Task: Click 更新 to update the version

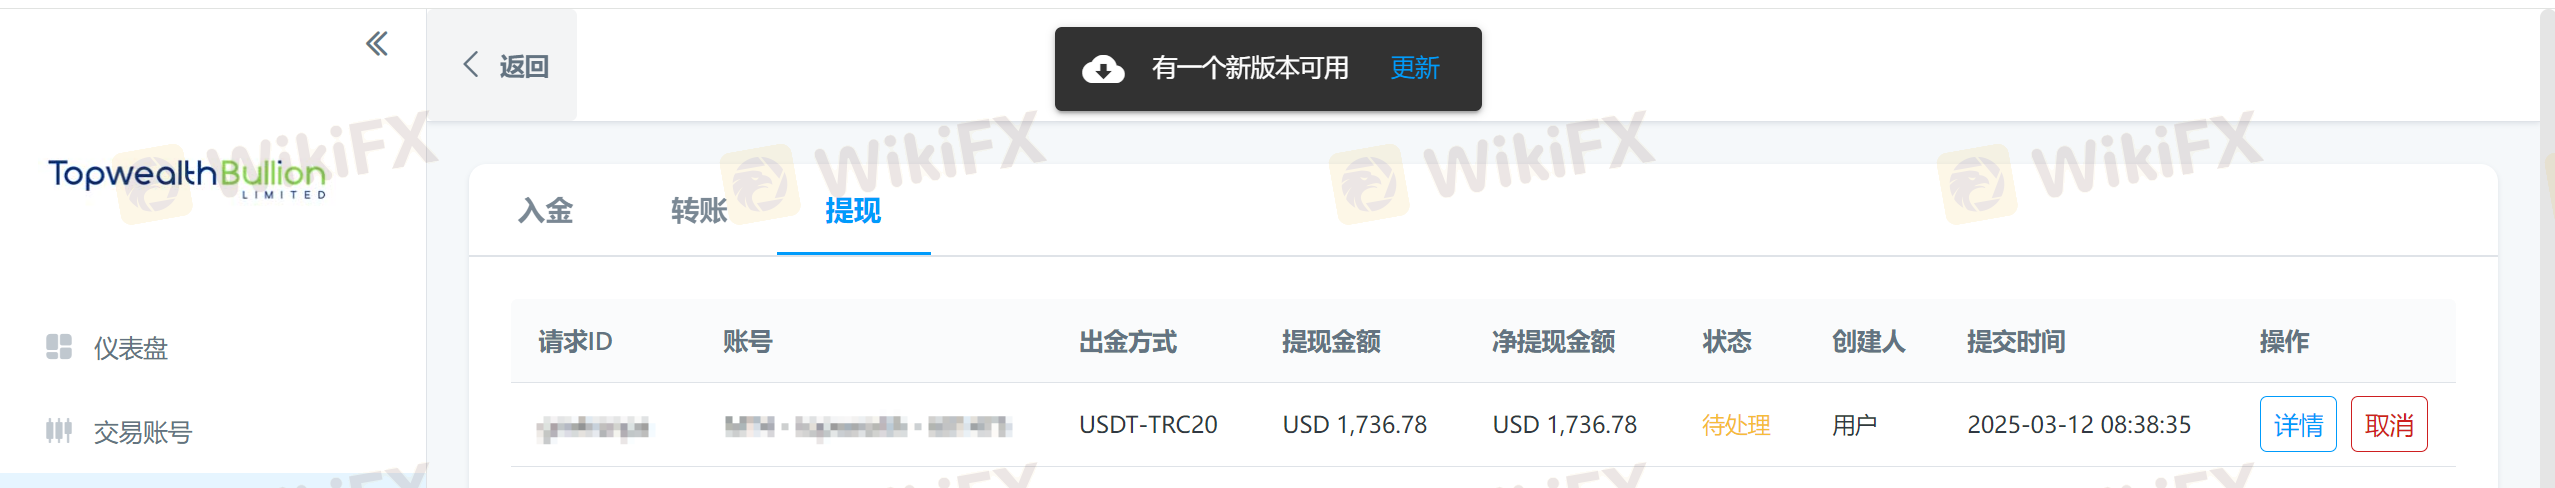Action: [x=1415, y=68]
